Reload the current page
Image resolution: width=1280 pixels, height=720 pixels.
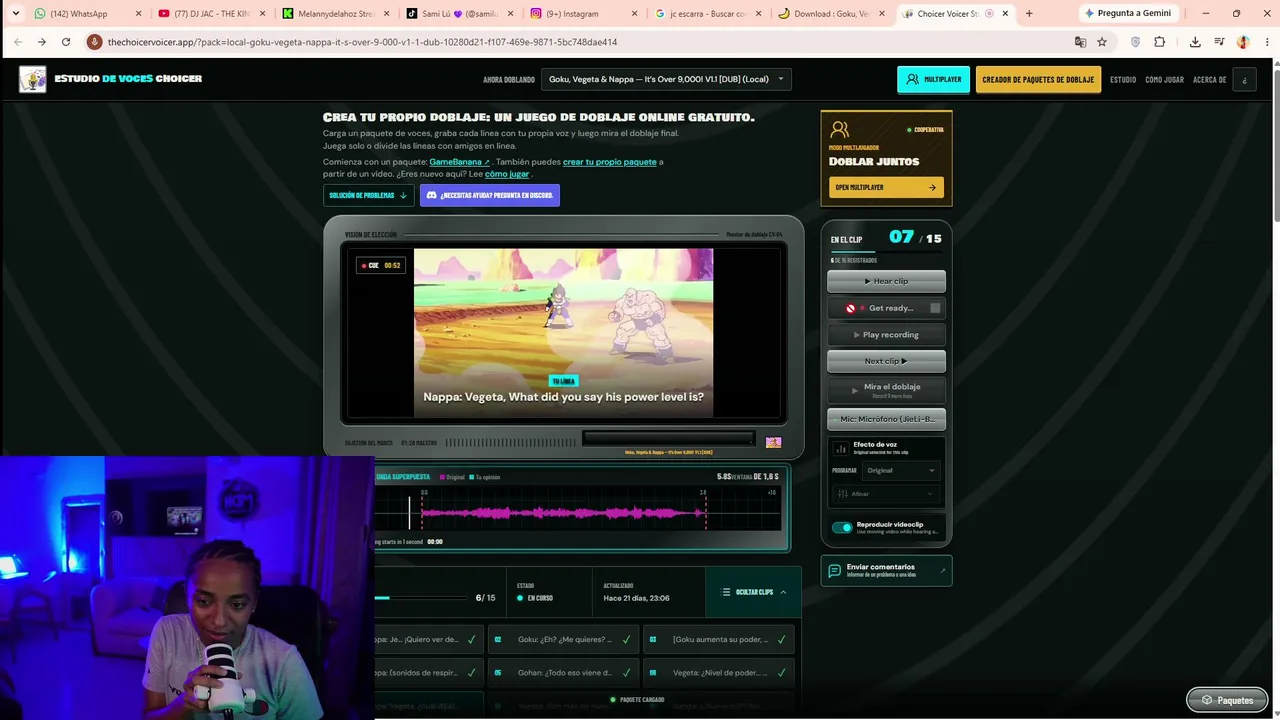66,42
